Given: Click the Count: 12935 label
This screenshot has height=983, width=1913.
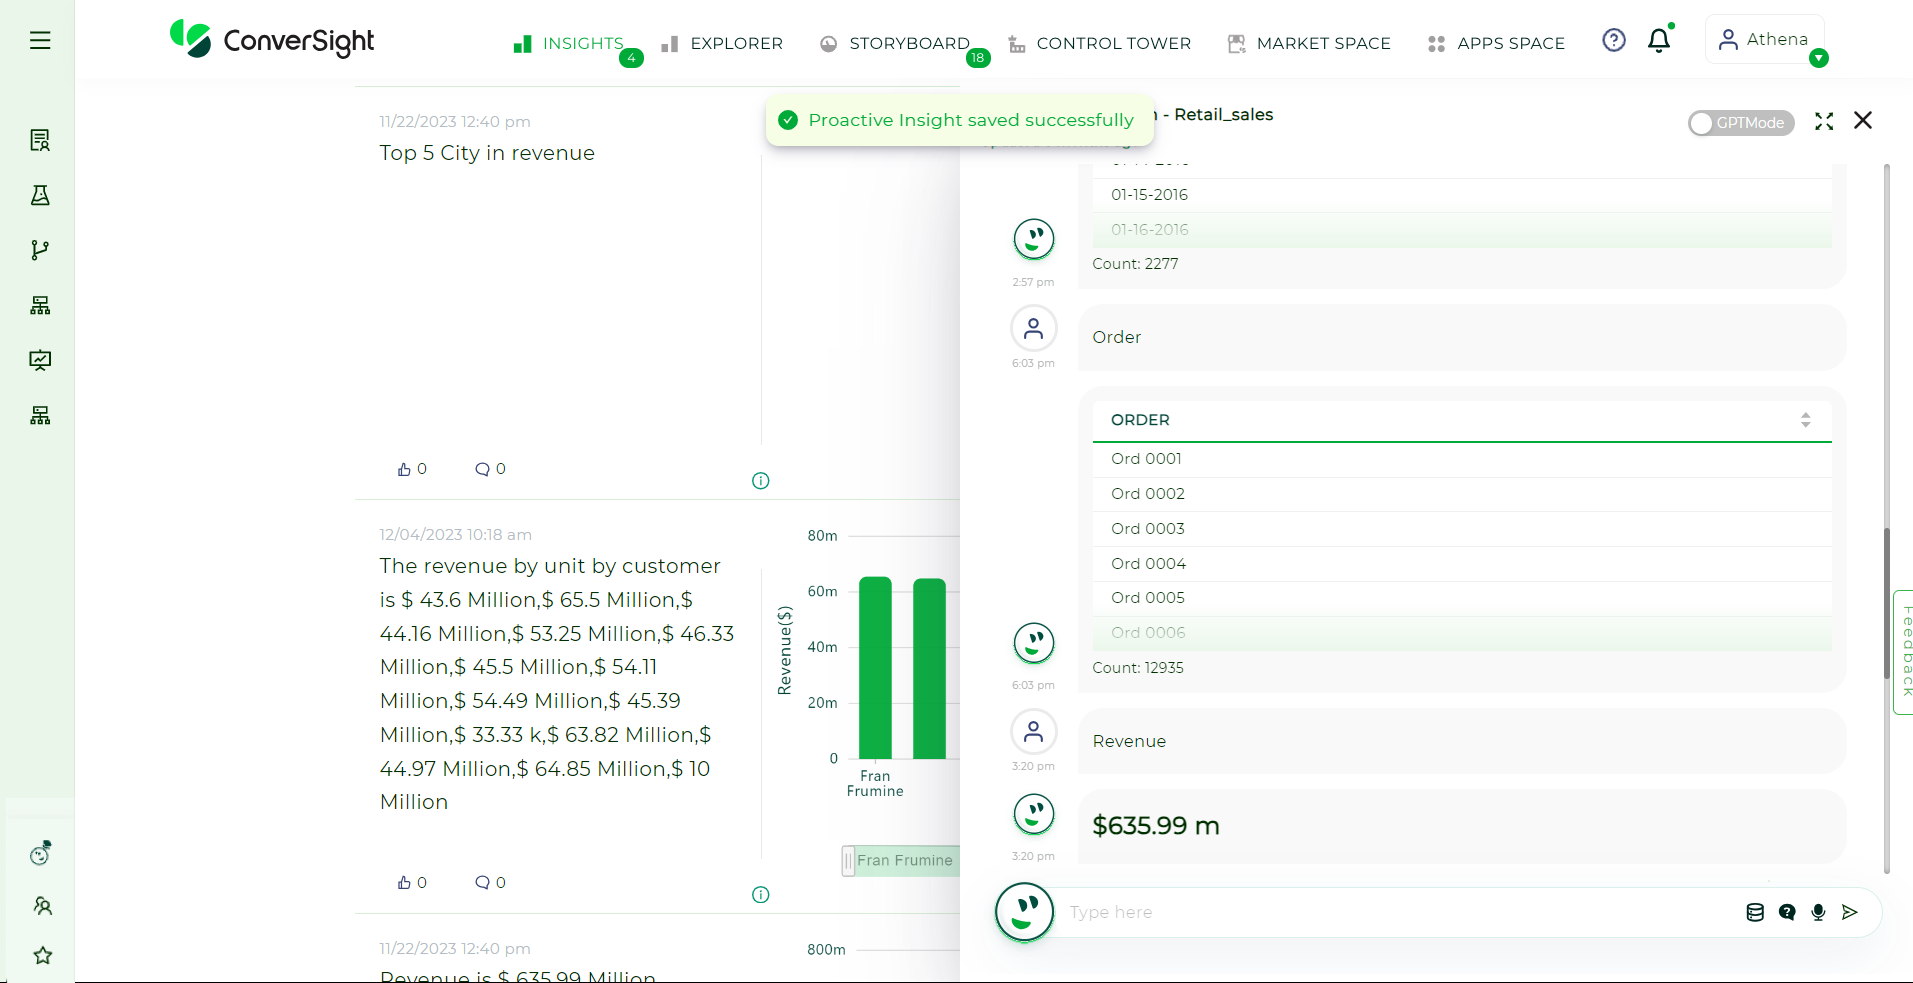Looking at the screenshot, I should pos(1138,668).
